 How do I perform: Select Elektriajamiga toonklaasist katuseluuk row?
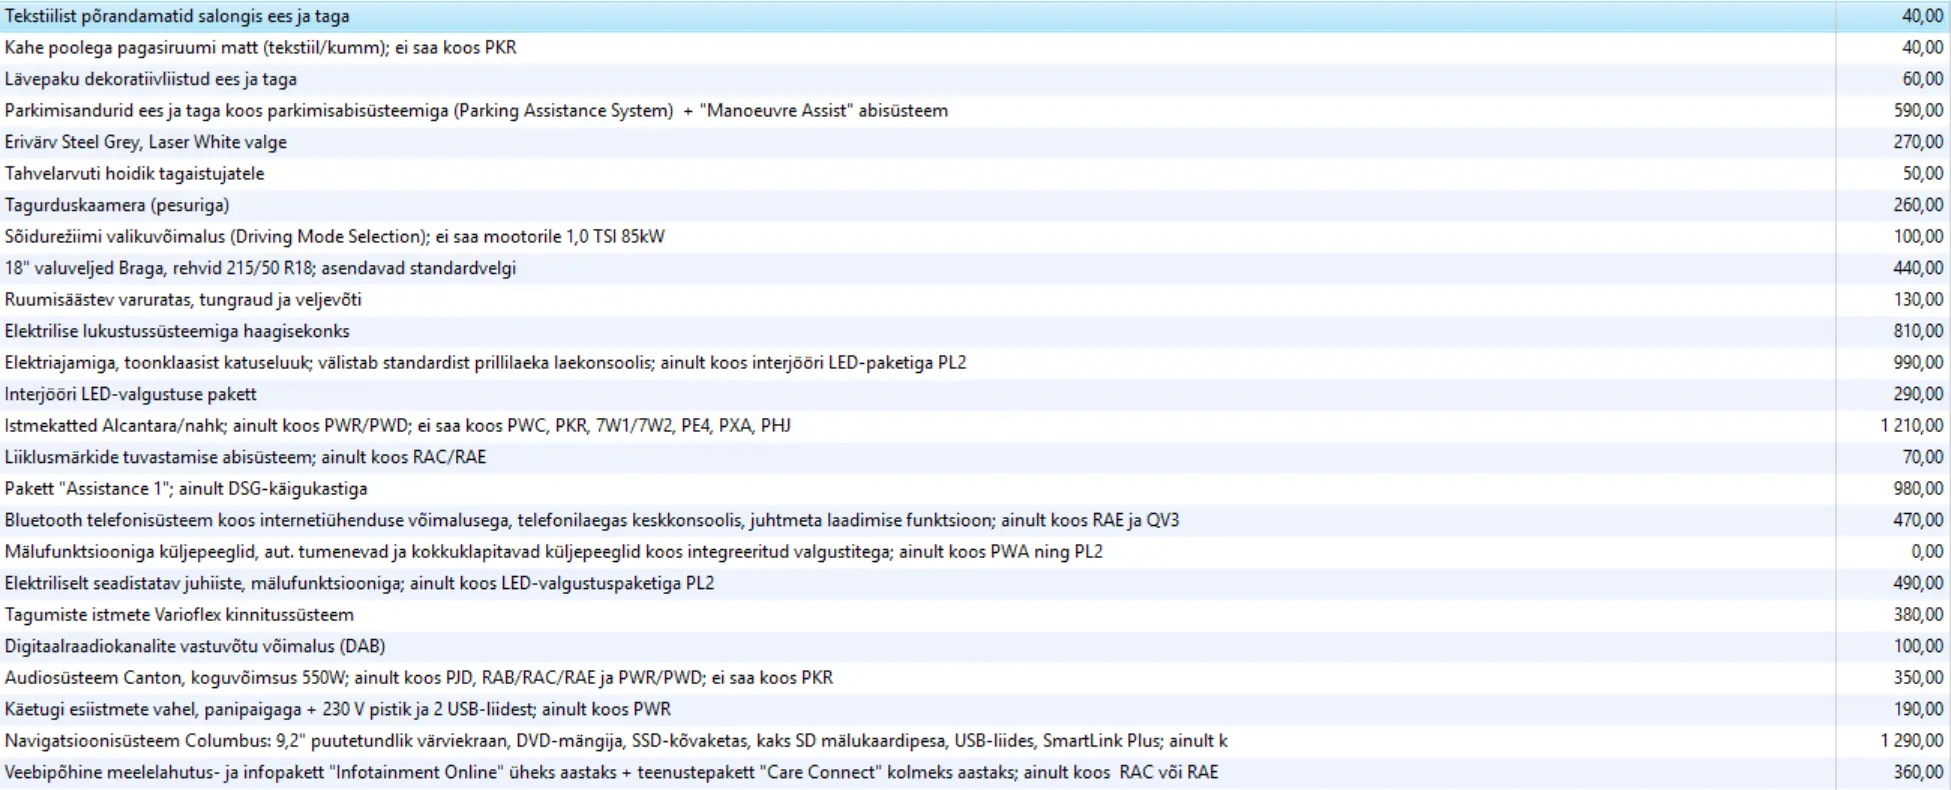pos(485,362)
